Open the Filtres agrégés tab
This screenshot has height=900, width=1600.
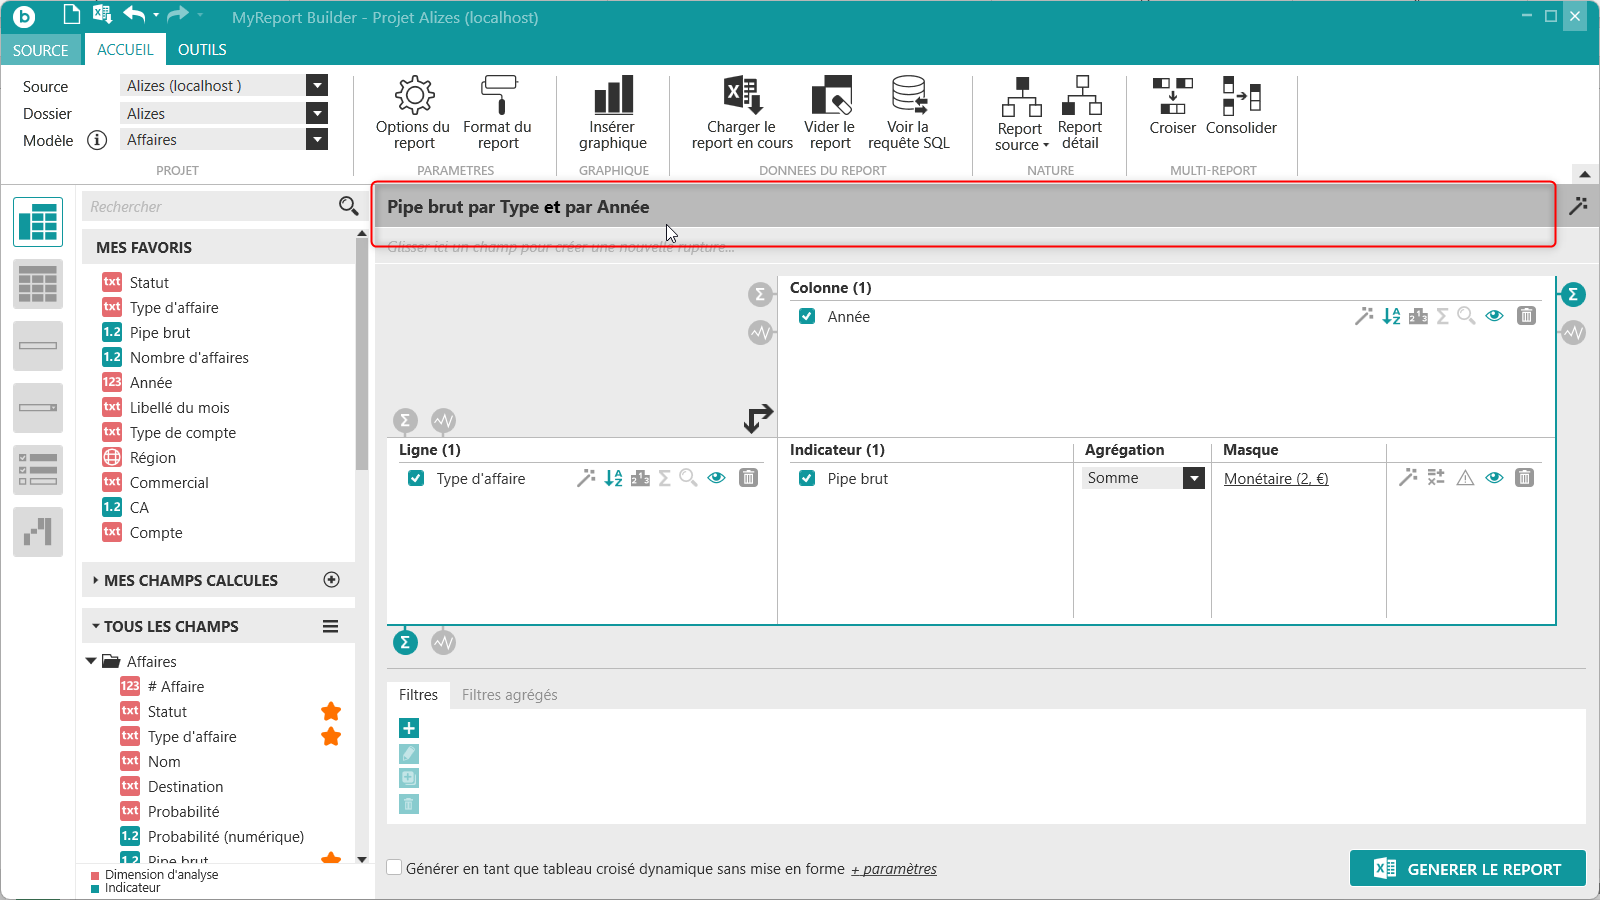509,695
